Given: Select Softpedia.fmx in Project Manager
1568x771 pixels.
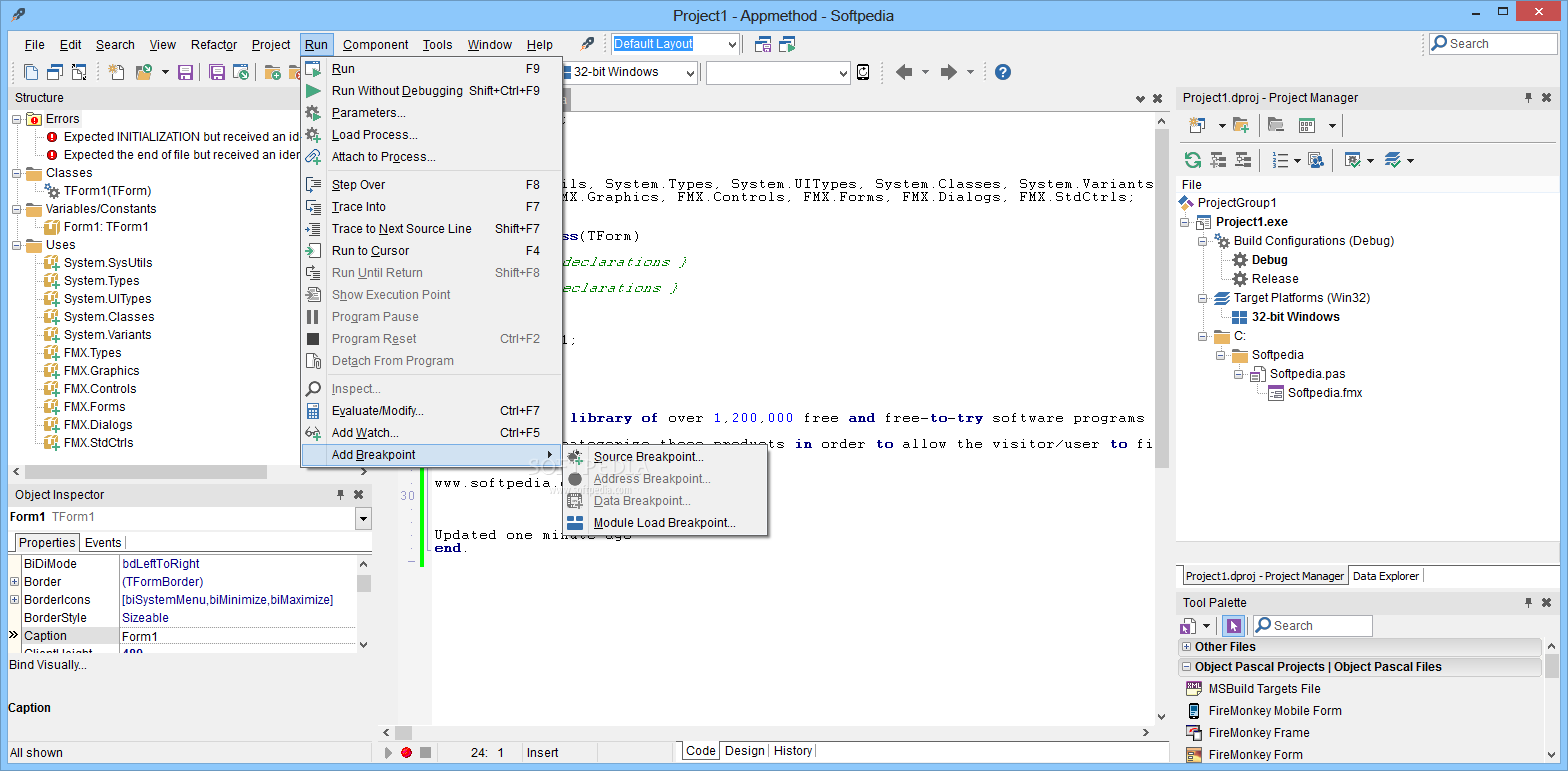Looking at the screenshot, I should click(x=1325, y=393).
